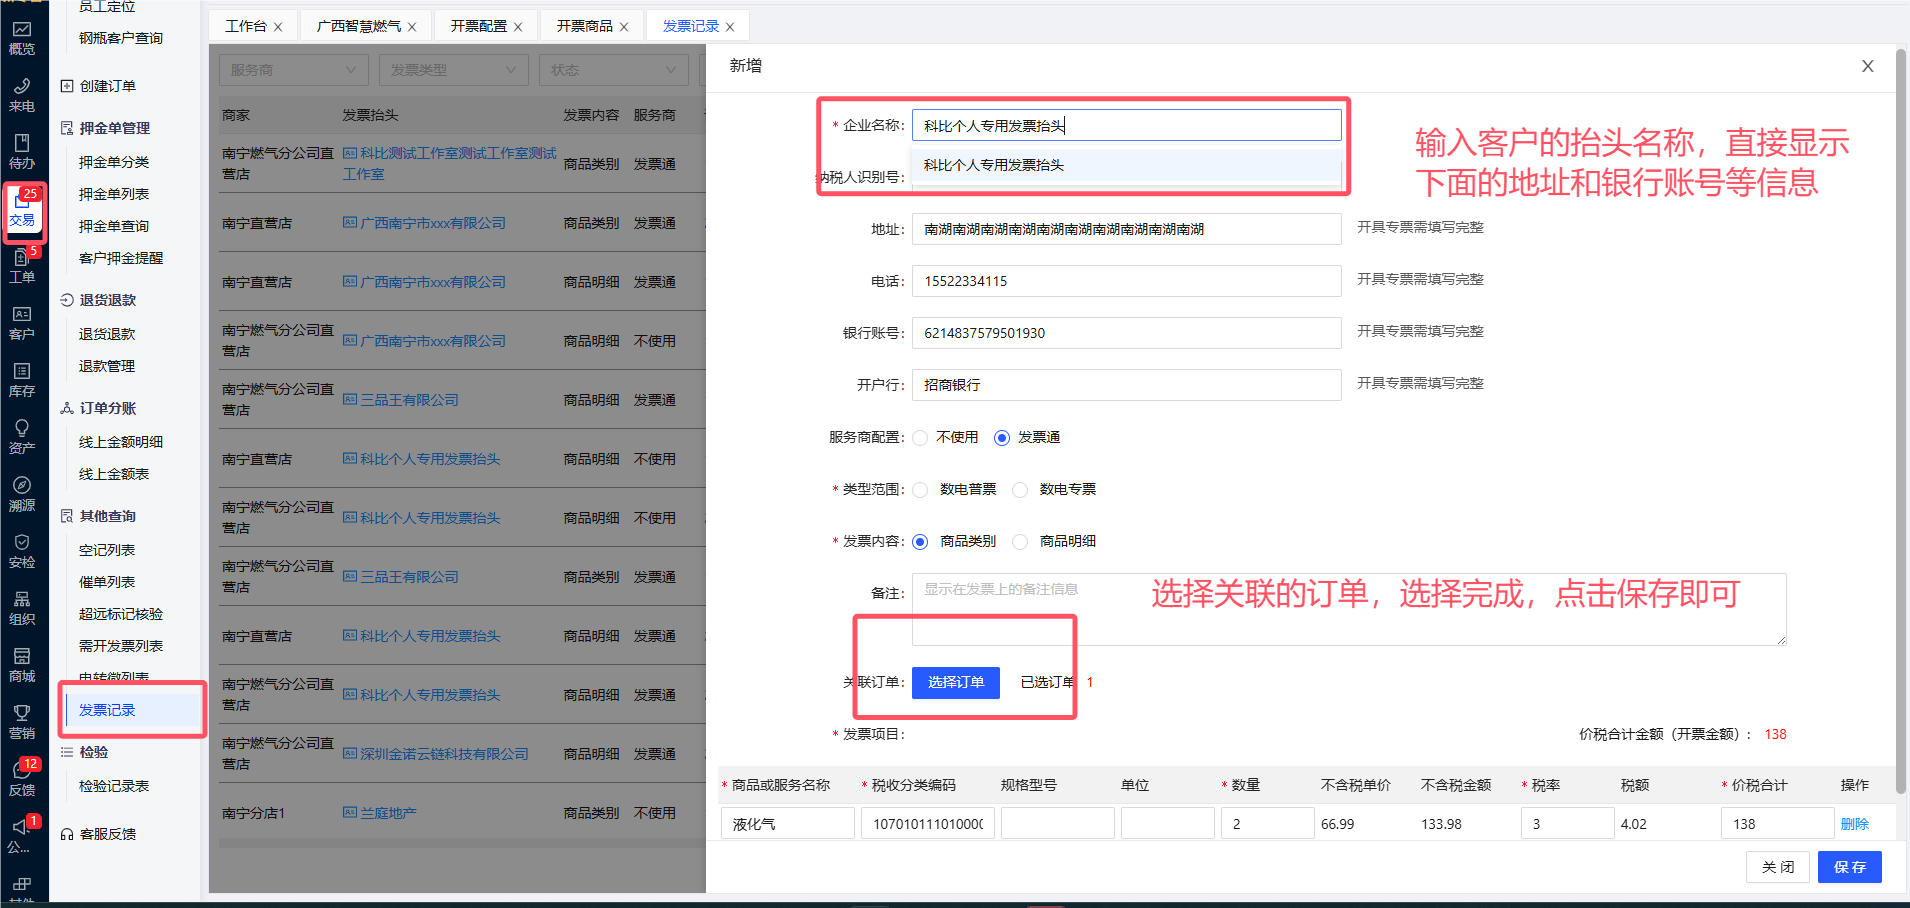Open 押金单列表 in the side menu

pos(114,194)
